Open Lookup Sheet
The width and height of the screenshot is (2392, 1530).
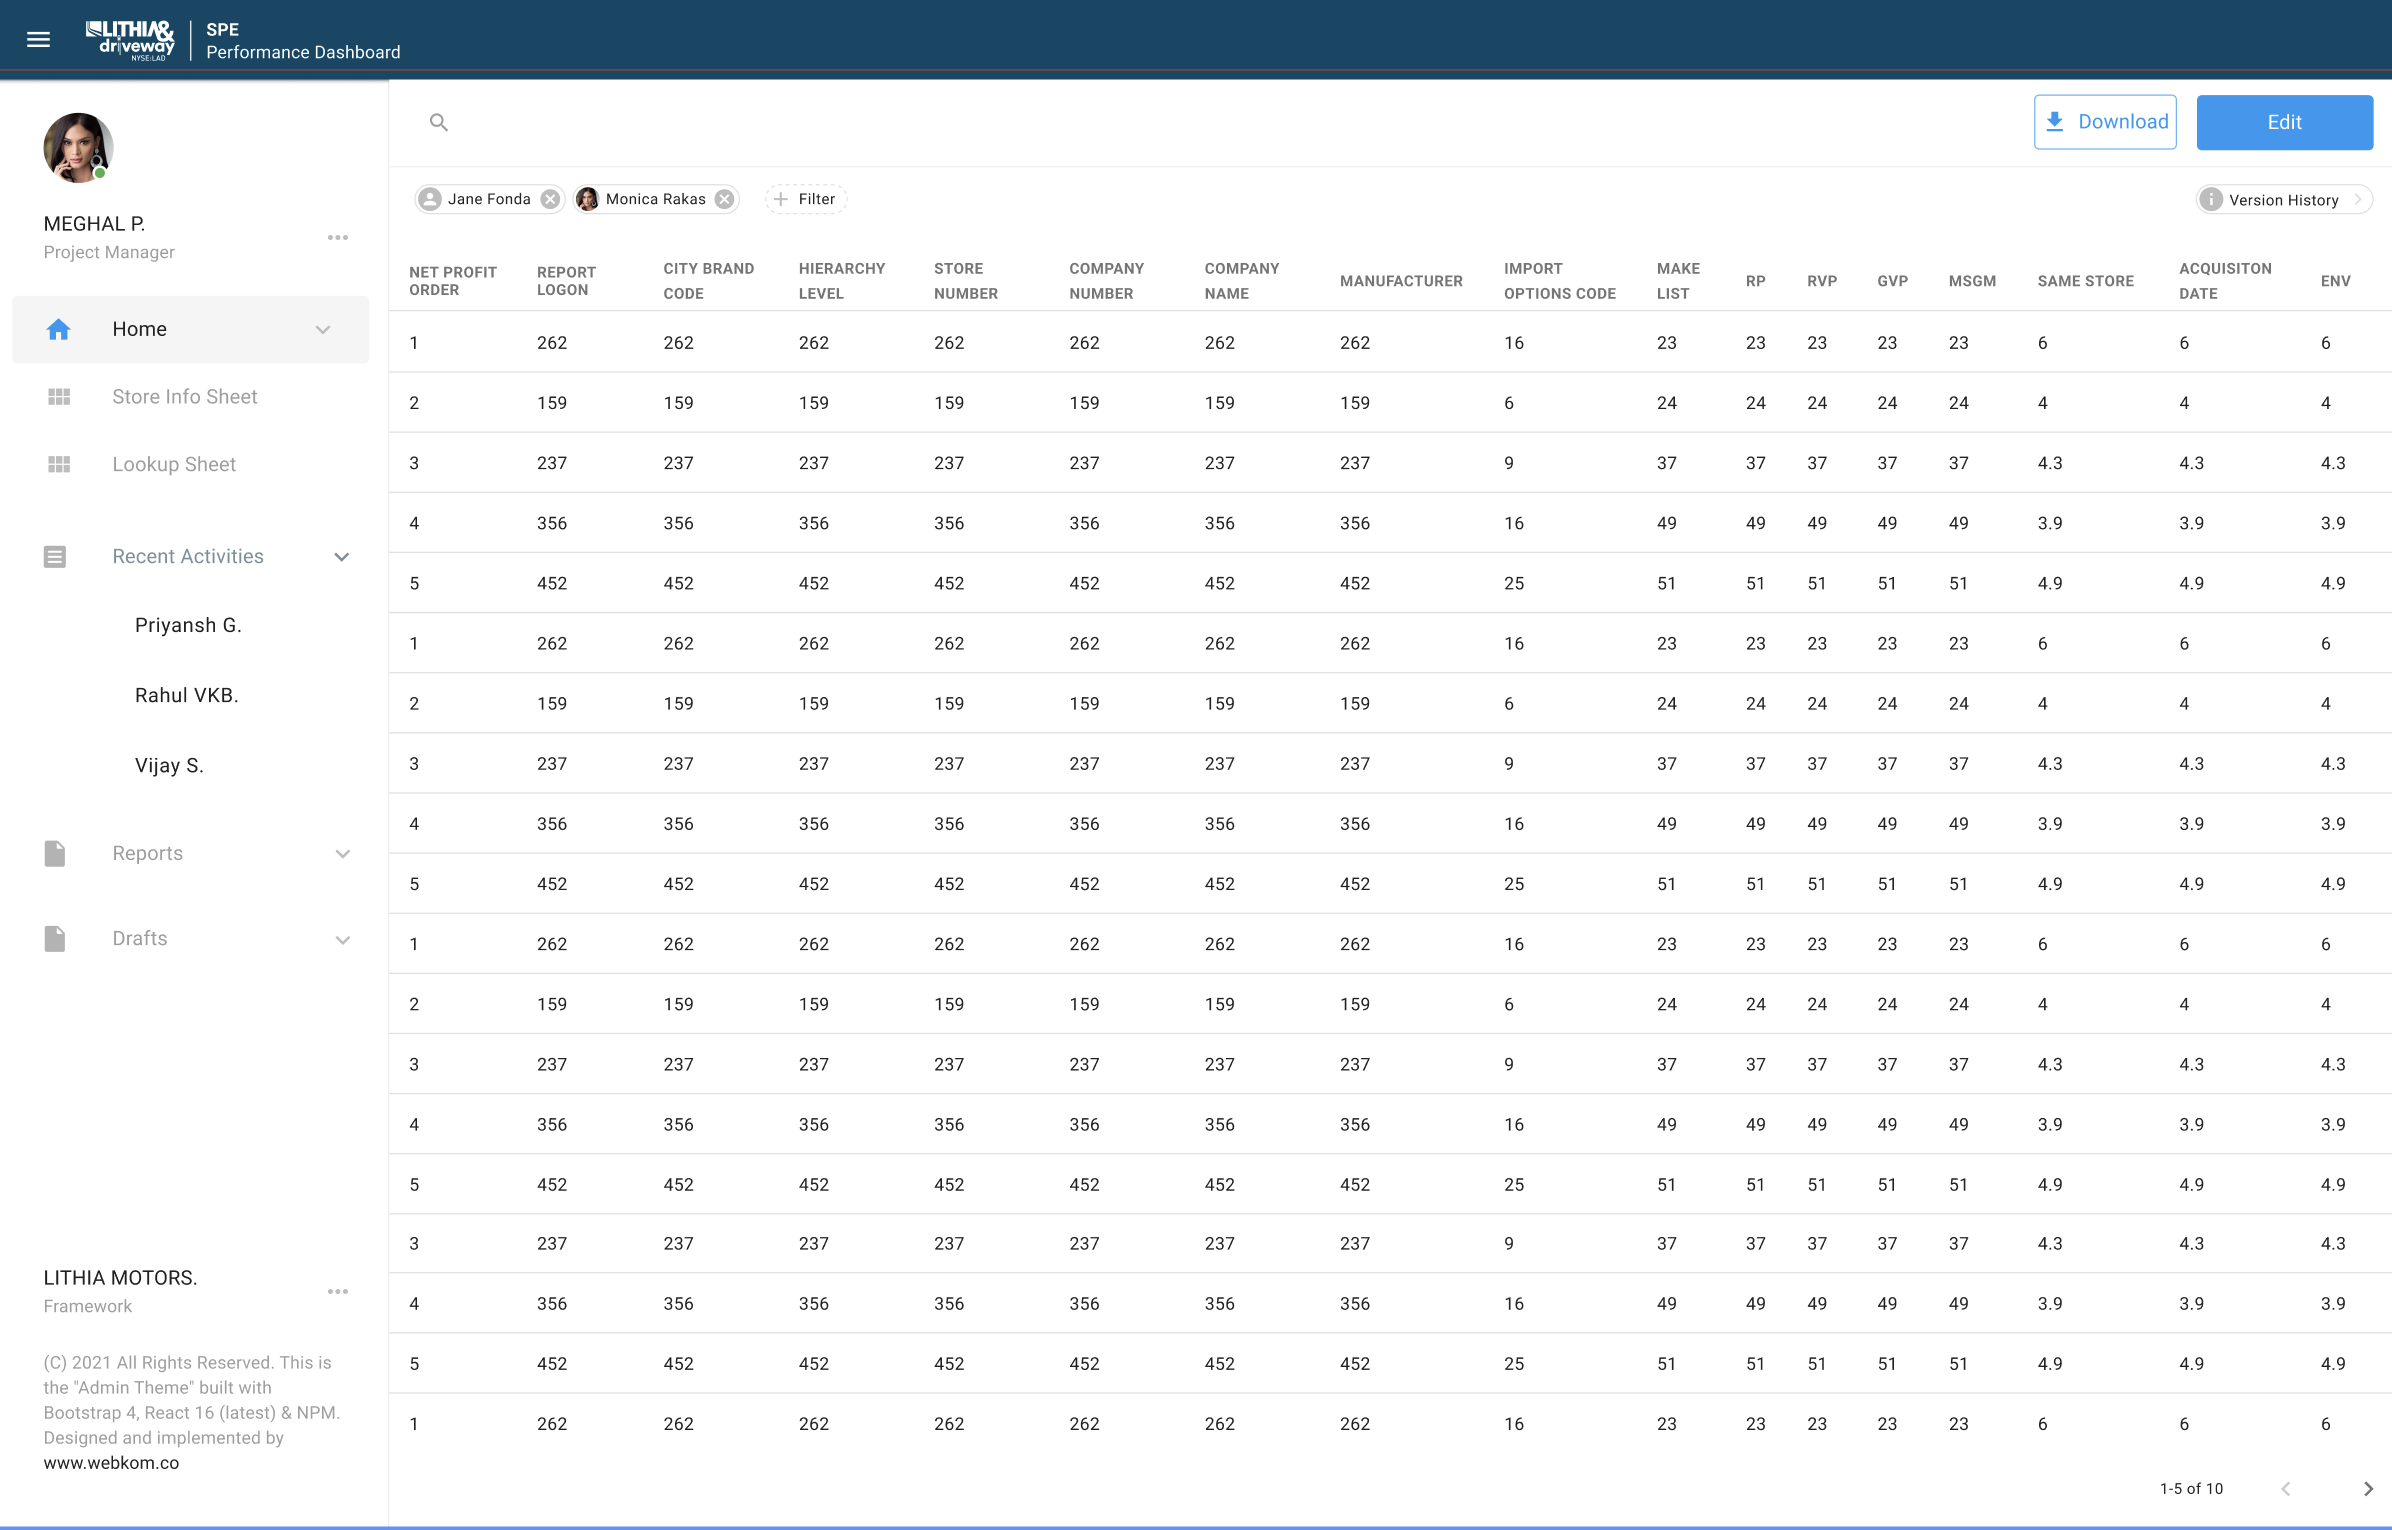pos(174,464)
